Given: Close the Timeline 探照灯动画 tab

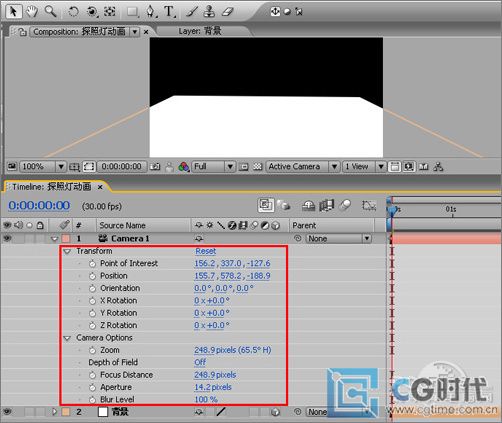Looking at the screenshot, I should point(100,187).
